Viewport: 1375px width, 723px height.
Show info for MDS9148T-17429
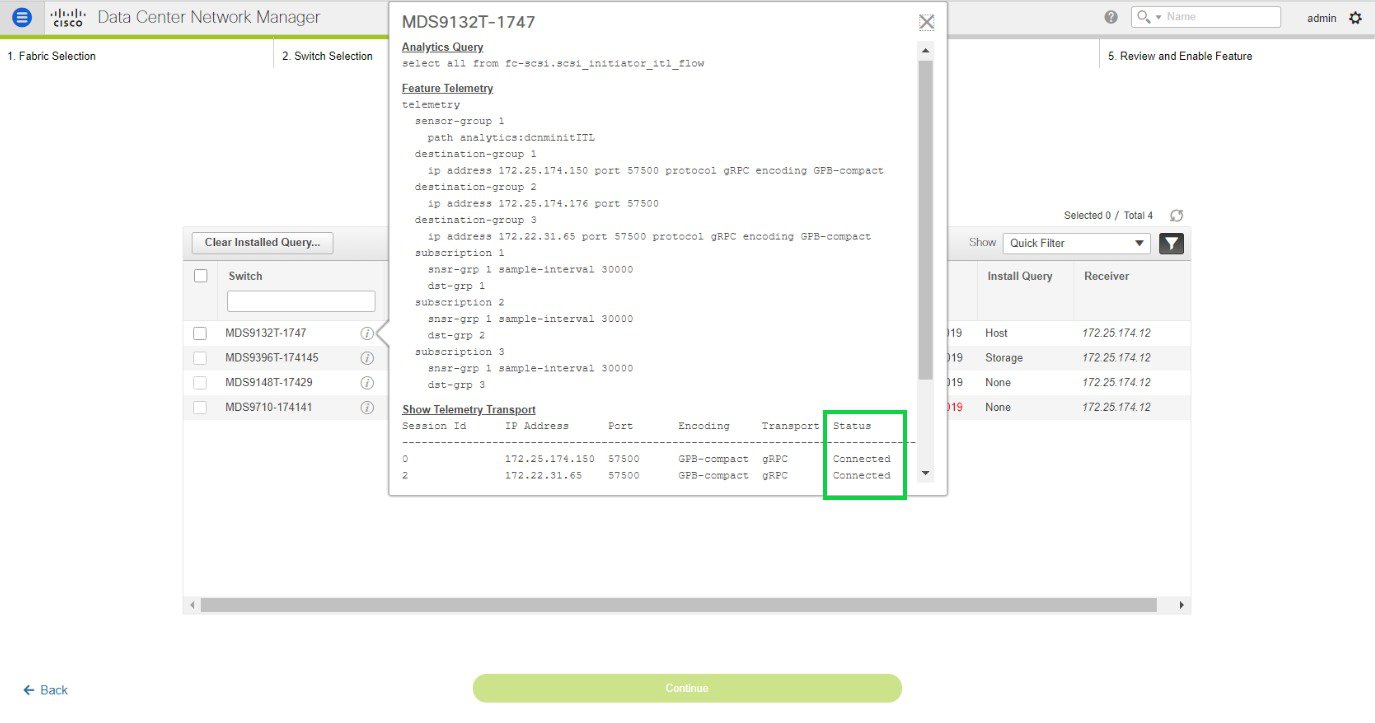click(x=367, y=383)
